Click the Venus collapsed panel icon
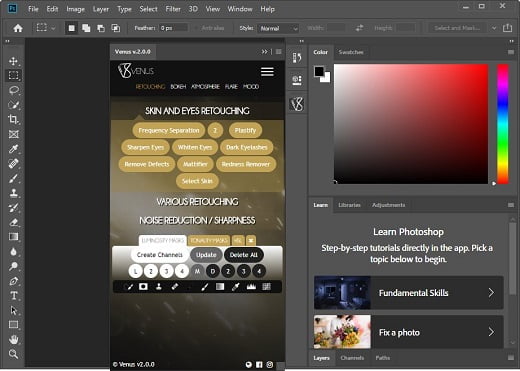The width and height of the screenshot is (520, 371). 297,104
